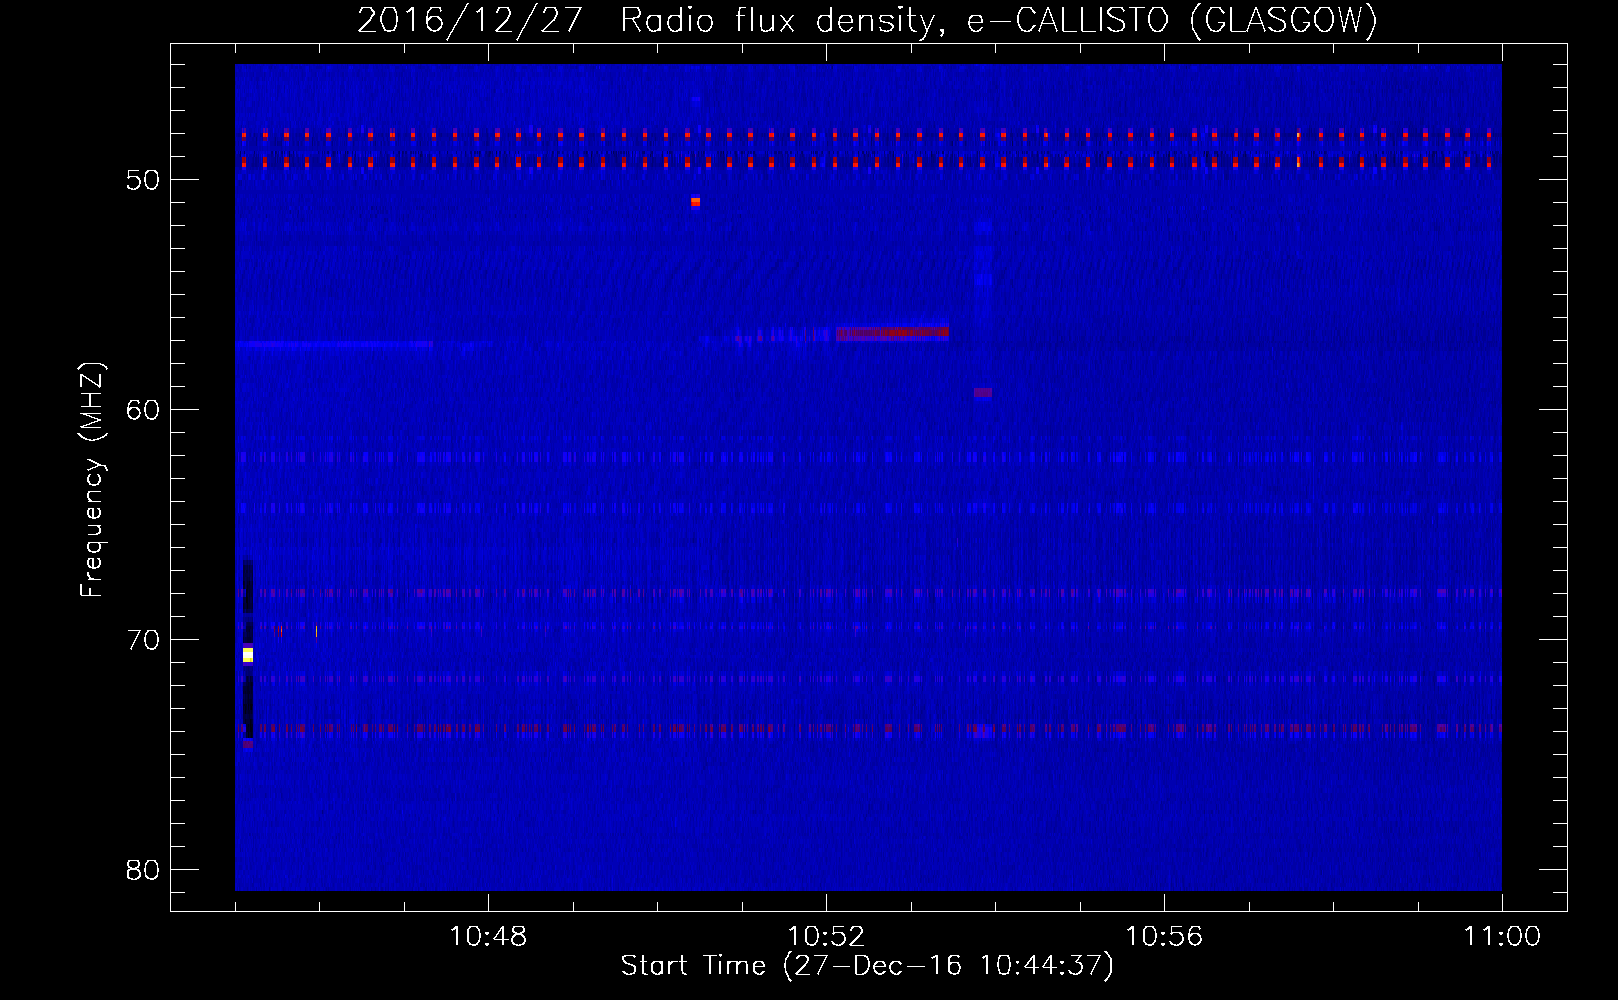The image size is (1618, 1000).
Task: Select the 10:52 time tick label
Action: (826, 937)
